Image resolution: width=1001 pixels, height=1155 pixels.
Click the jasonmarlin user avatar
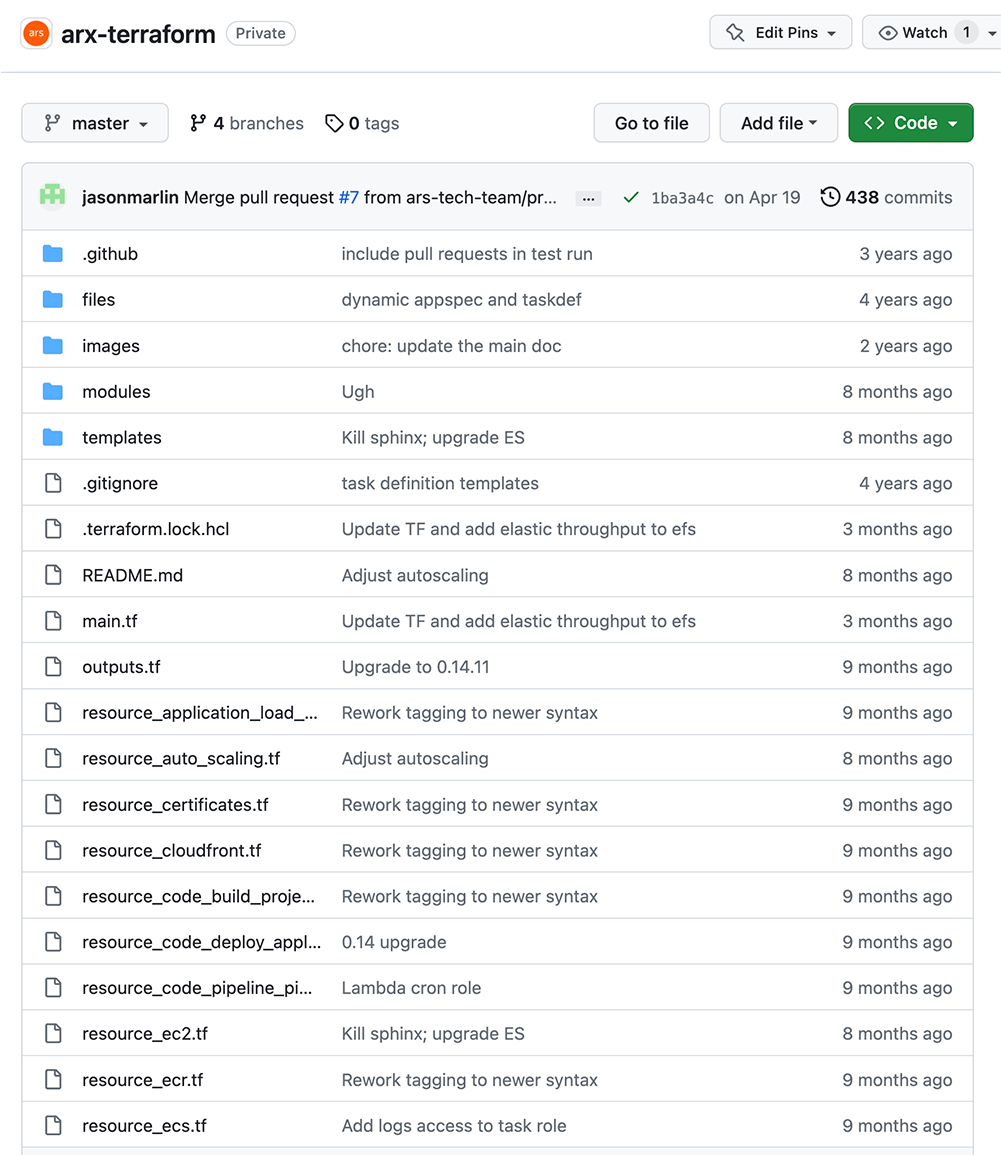pos(52,197)
